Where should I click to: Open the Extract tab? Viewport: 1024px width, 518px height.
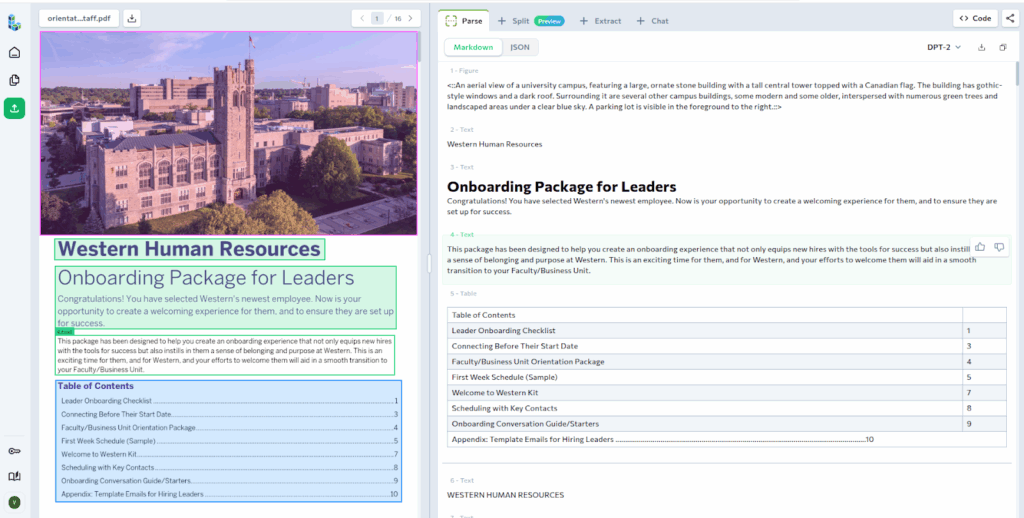(x=600, y=20)
